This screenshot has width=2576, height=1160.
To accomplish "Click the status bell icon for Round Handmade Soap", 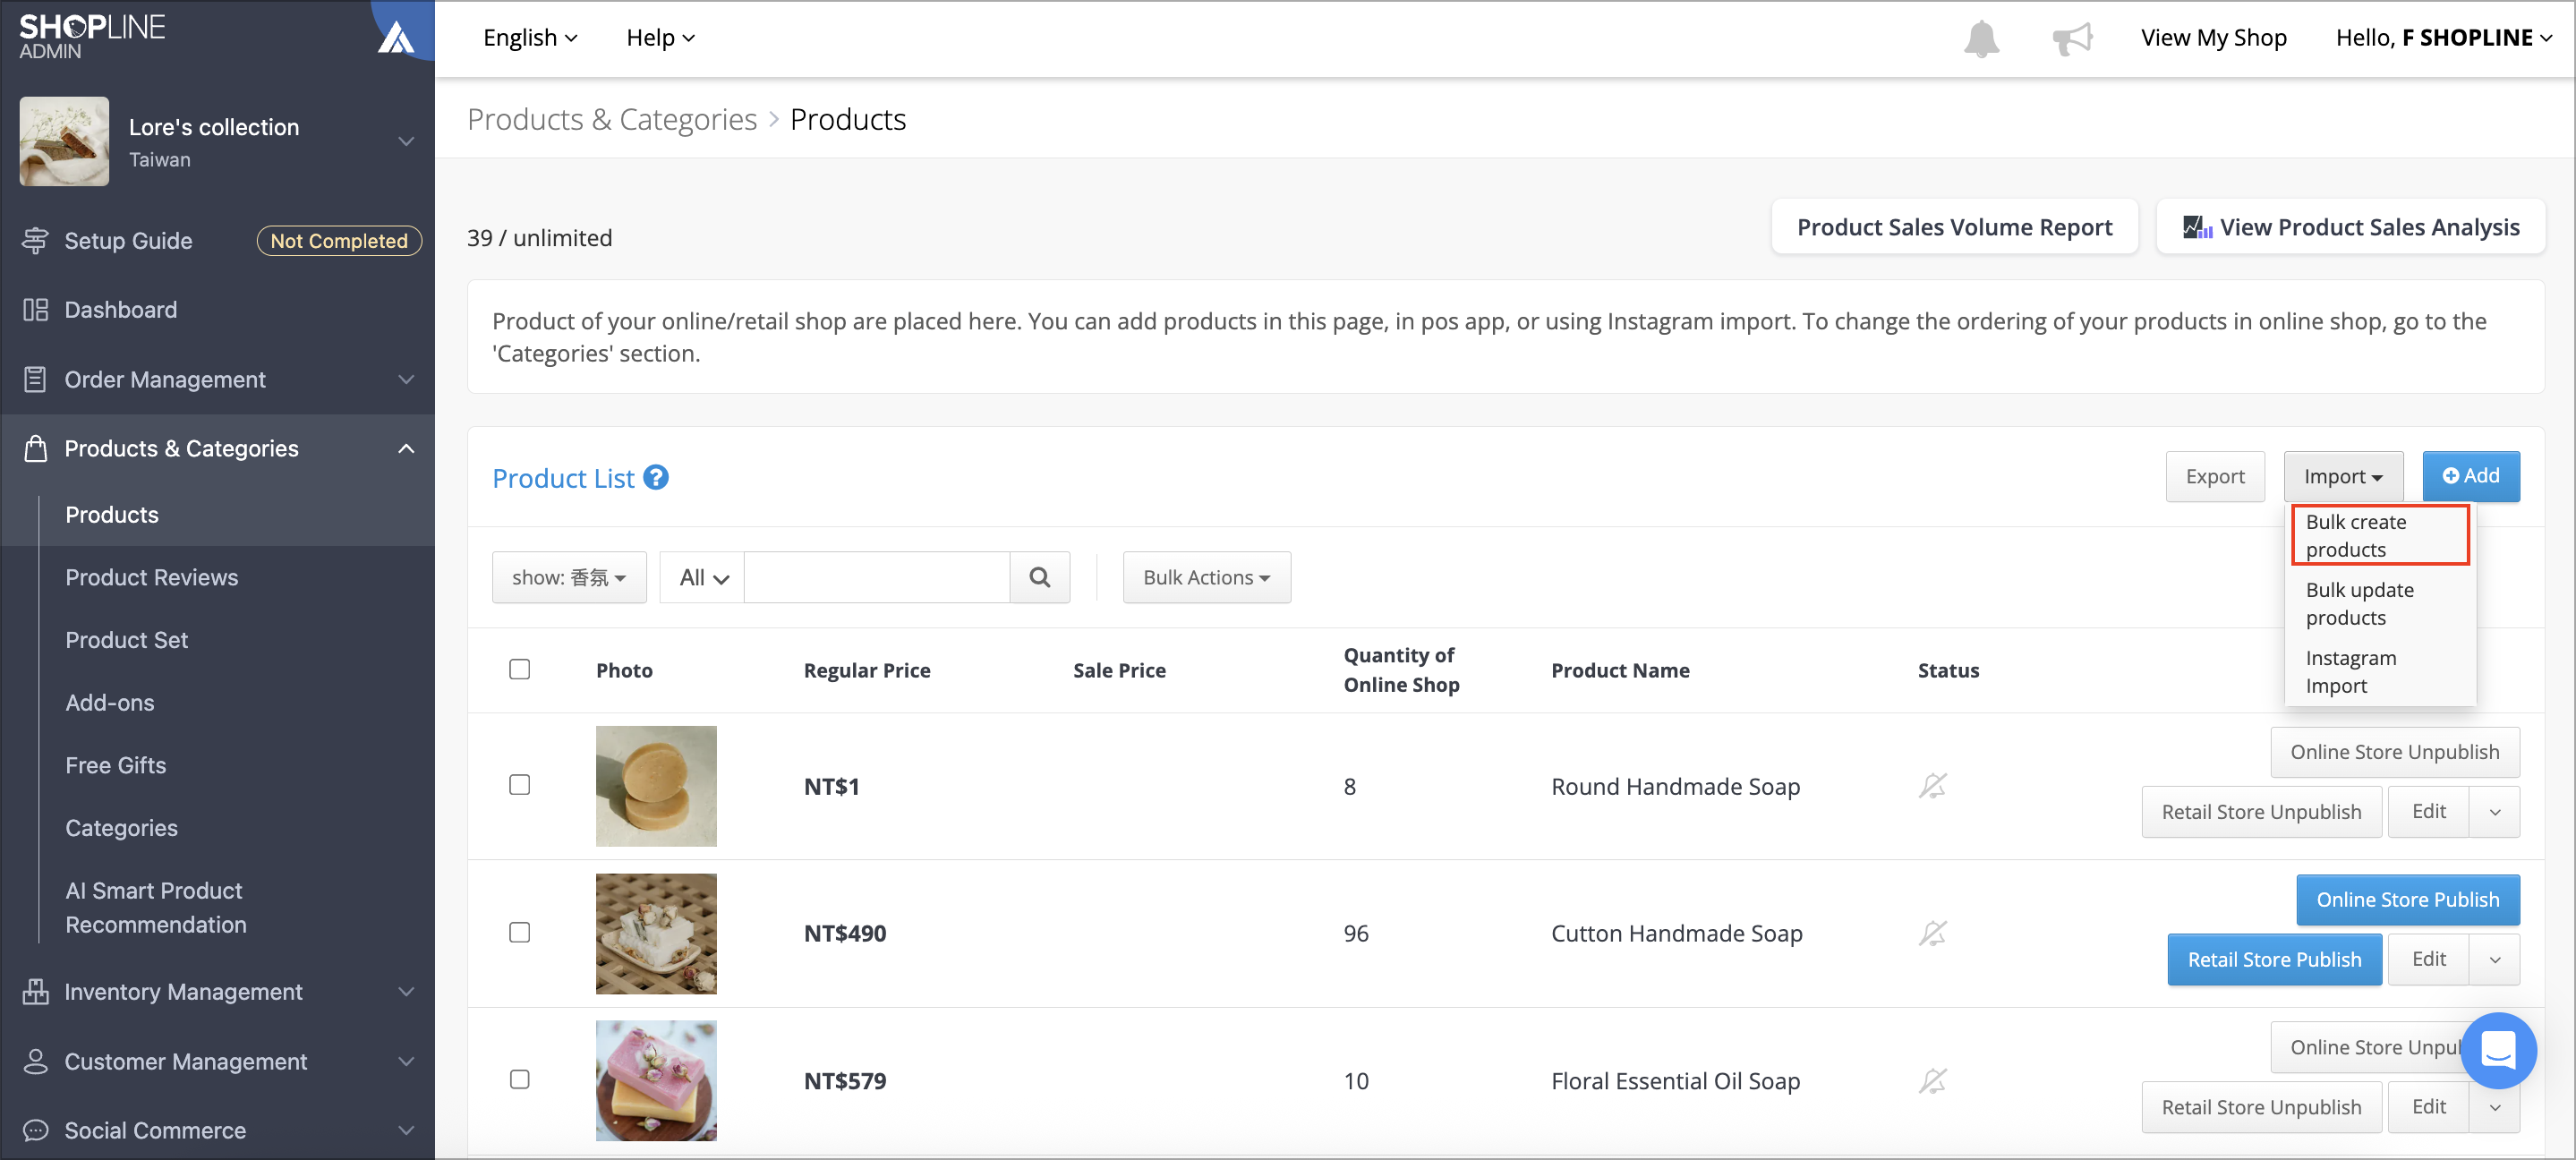I will pos(1933,786).
